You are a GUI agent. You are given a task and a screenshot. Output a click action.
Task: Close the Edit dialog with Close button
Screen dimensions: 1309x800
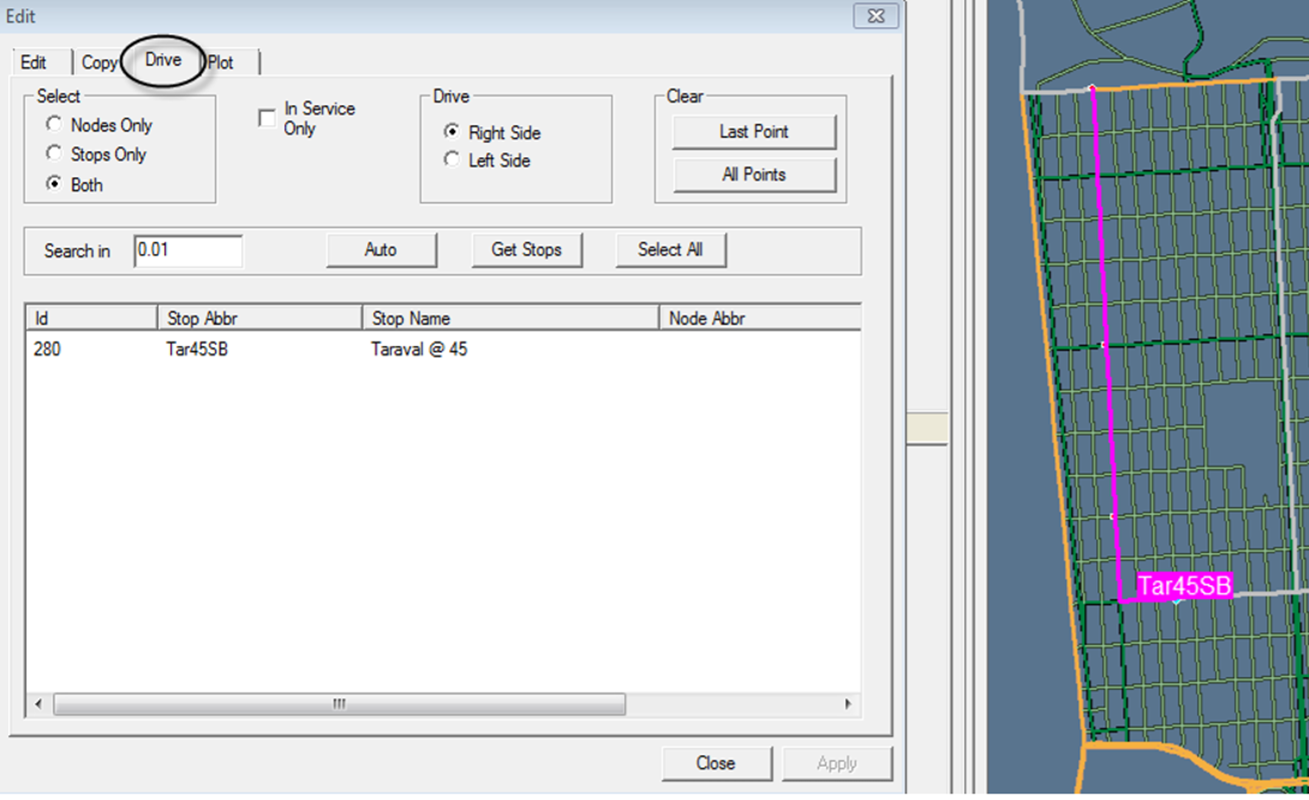pos(716,763)
